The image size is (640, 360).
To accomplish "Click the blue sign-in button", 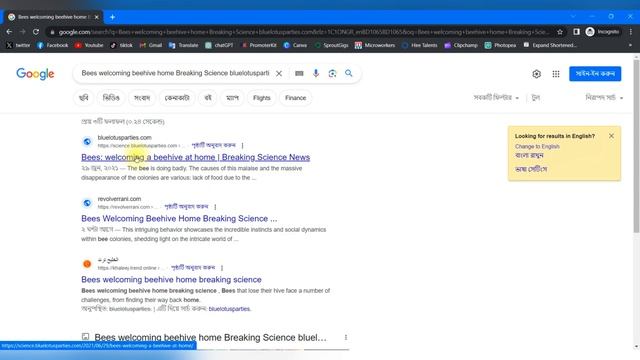I will point(595,74).
